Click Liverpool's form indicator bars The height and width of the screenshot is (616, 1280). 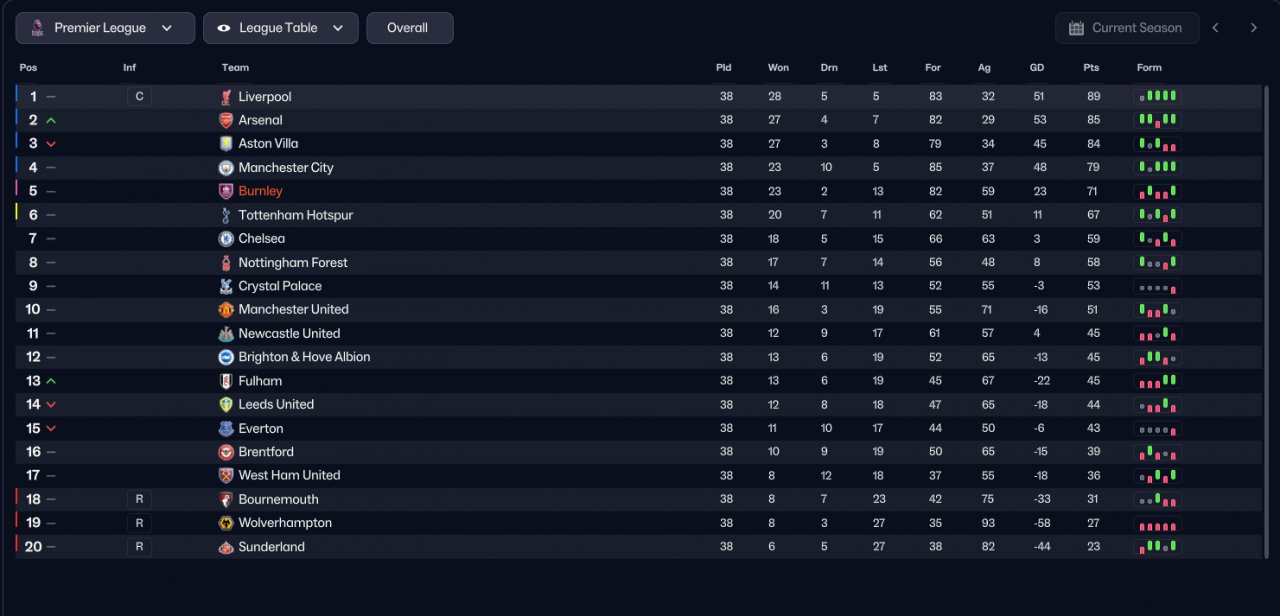(1157, 97)
